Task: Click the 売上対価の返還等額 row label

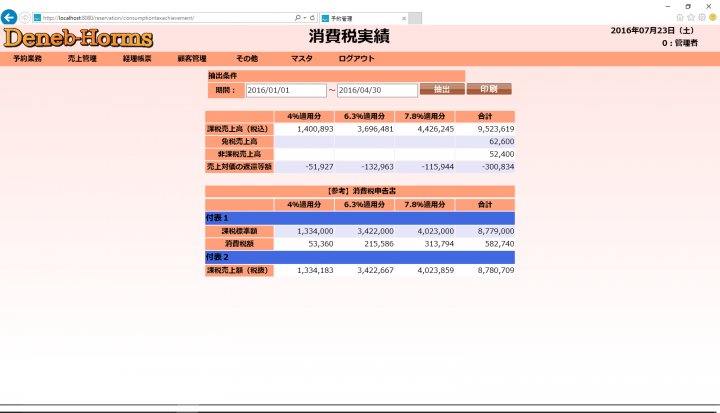Action: click(239, 167)
